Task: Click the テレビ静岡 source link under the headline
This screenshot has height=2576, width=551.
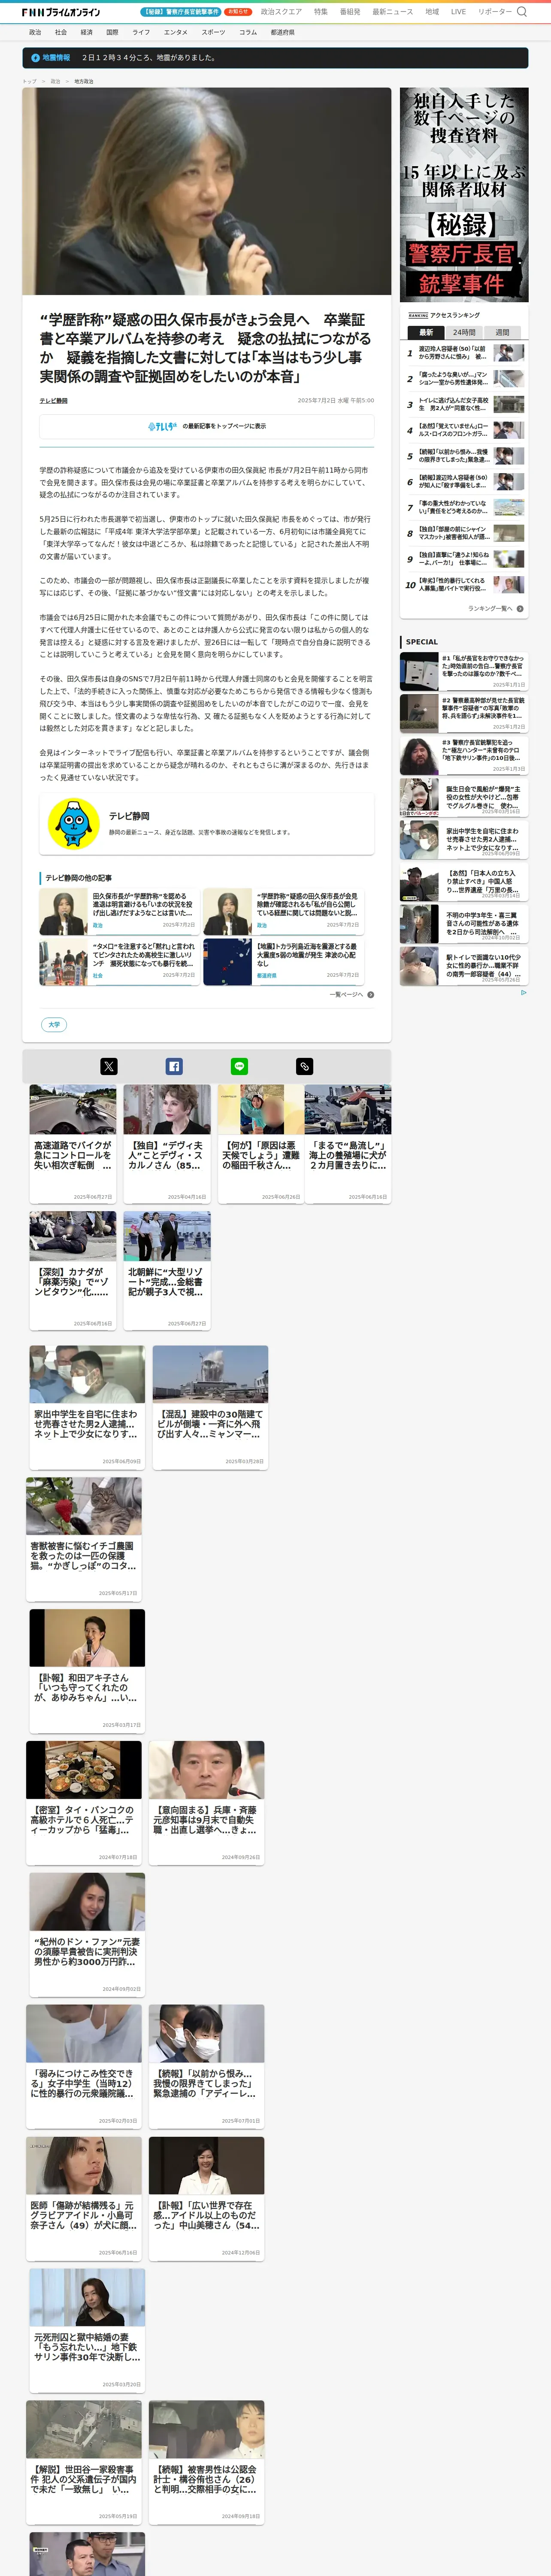Action: (54, 400)
